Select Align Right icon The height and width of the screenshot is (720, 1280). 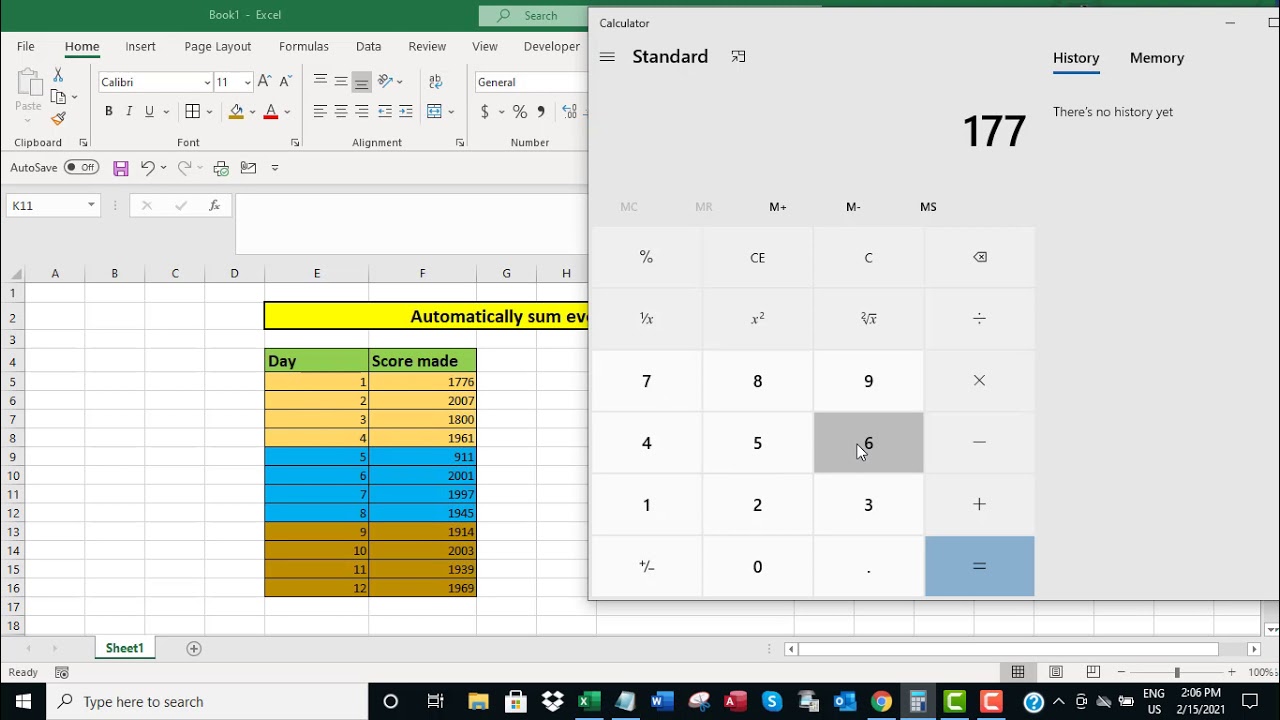tap(362, 111)
